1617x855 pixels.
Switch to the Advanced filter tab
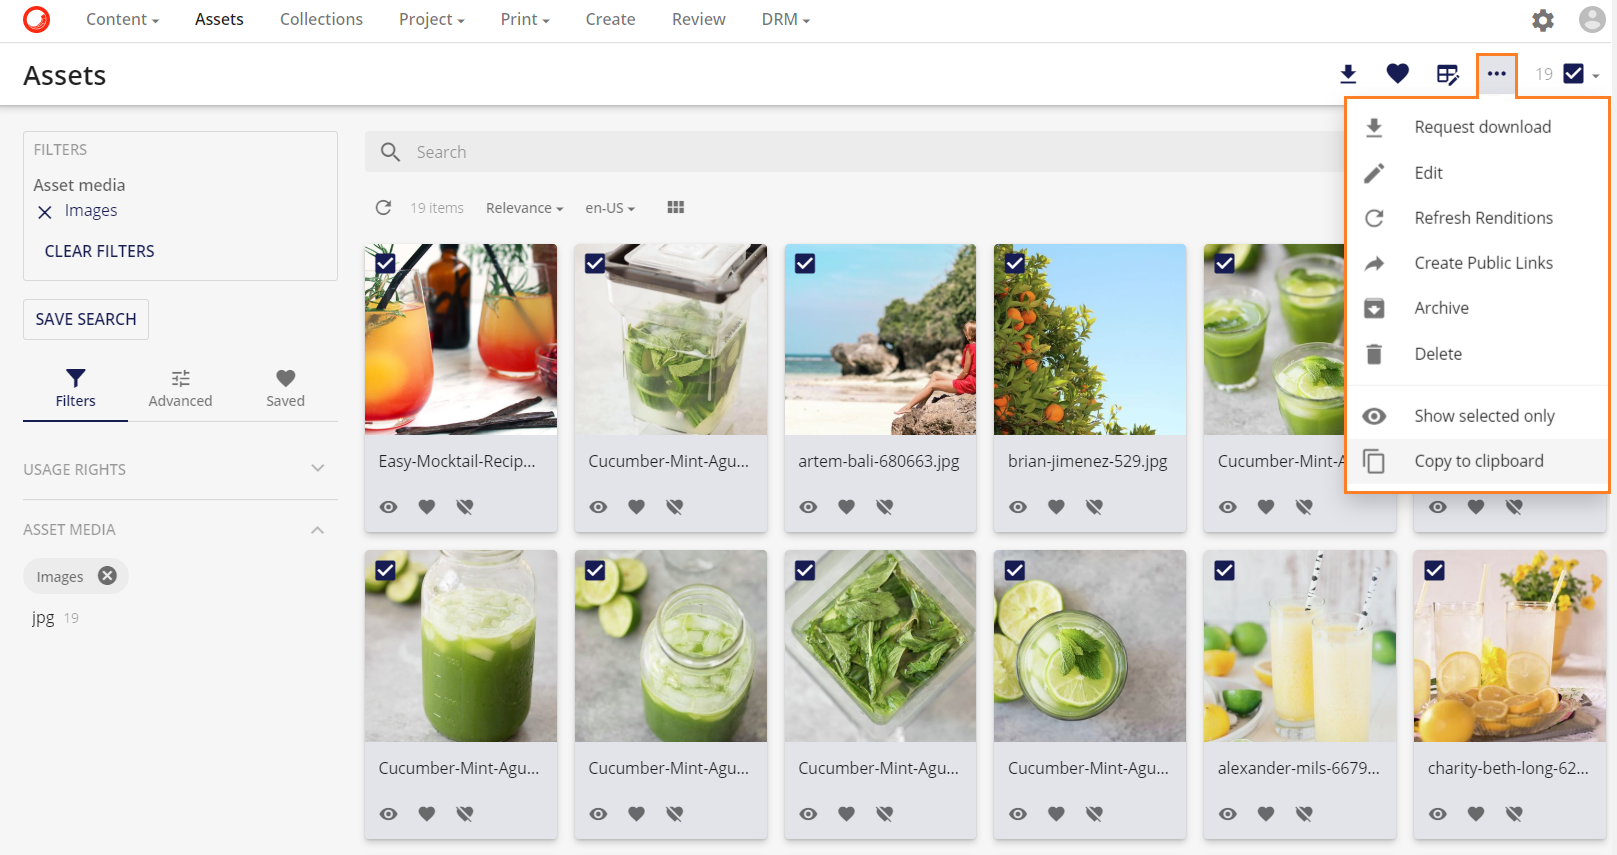[x=180, y=389]
